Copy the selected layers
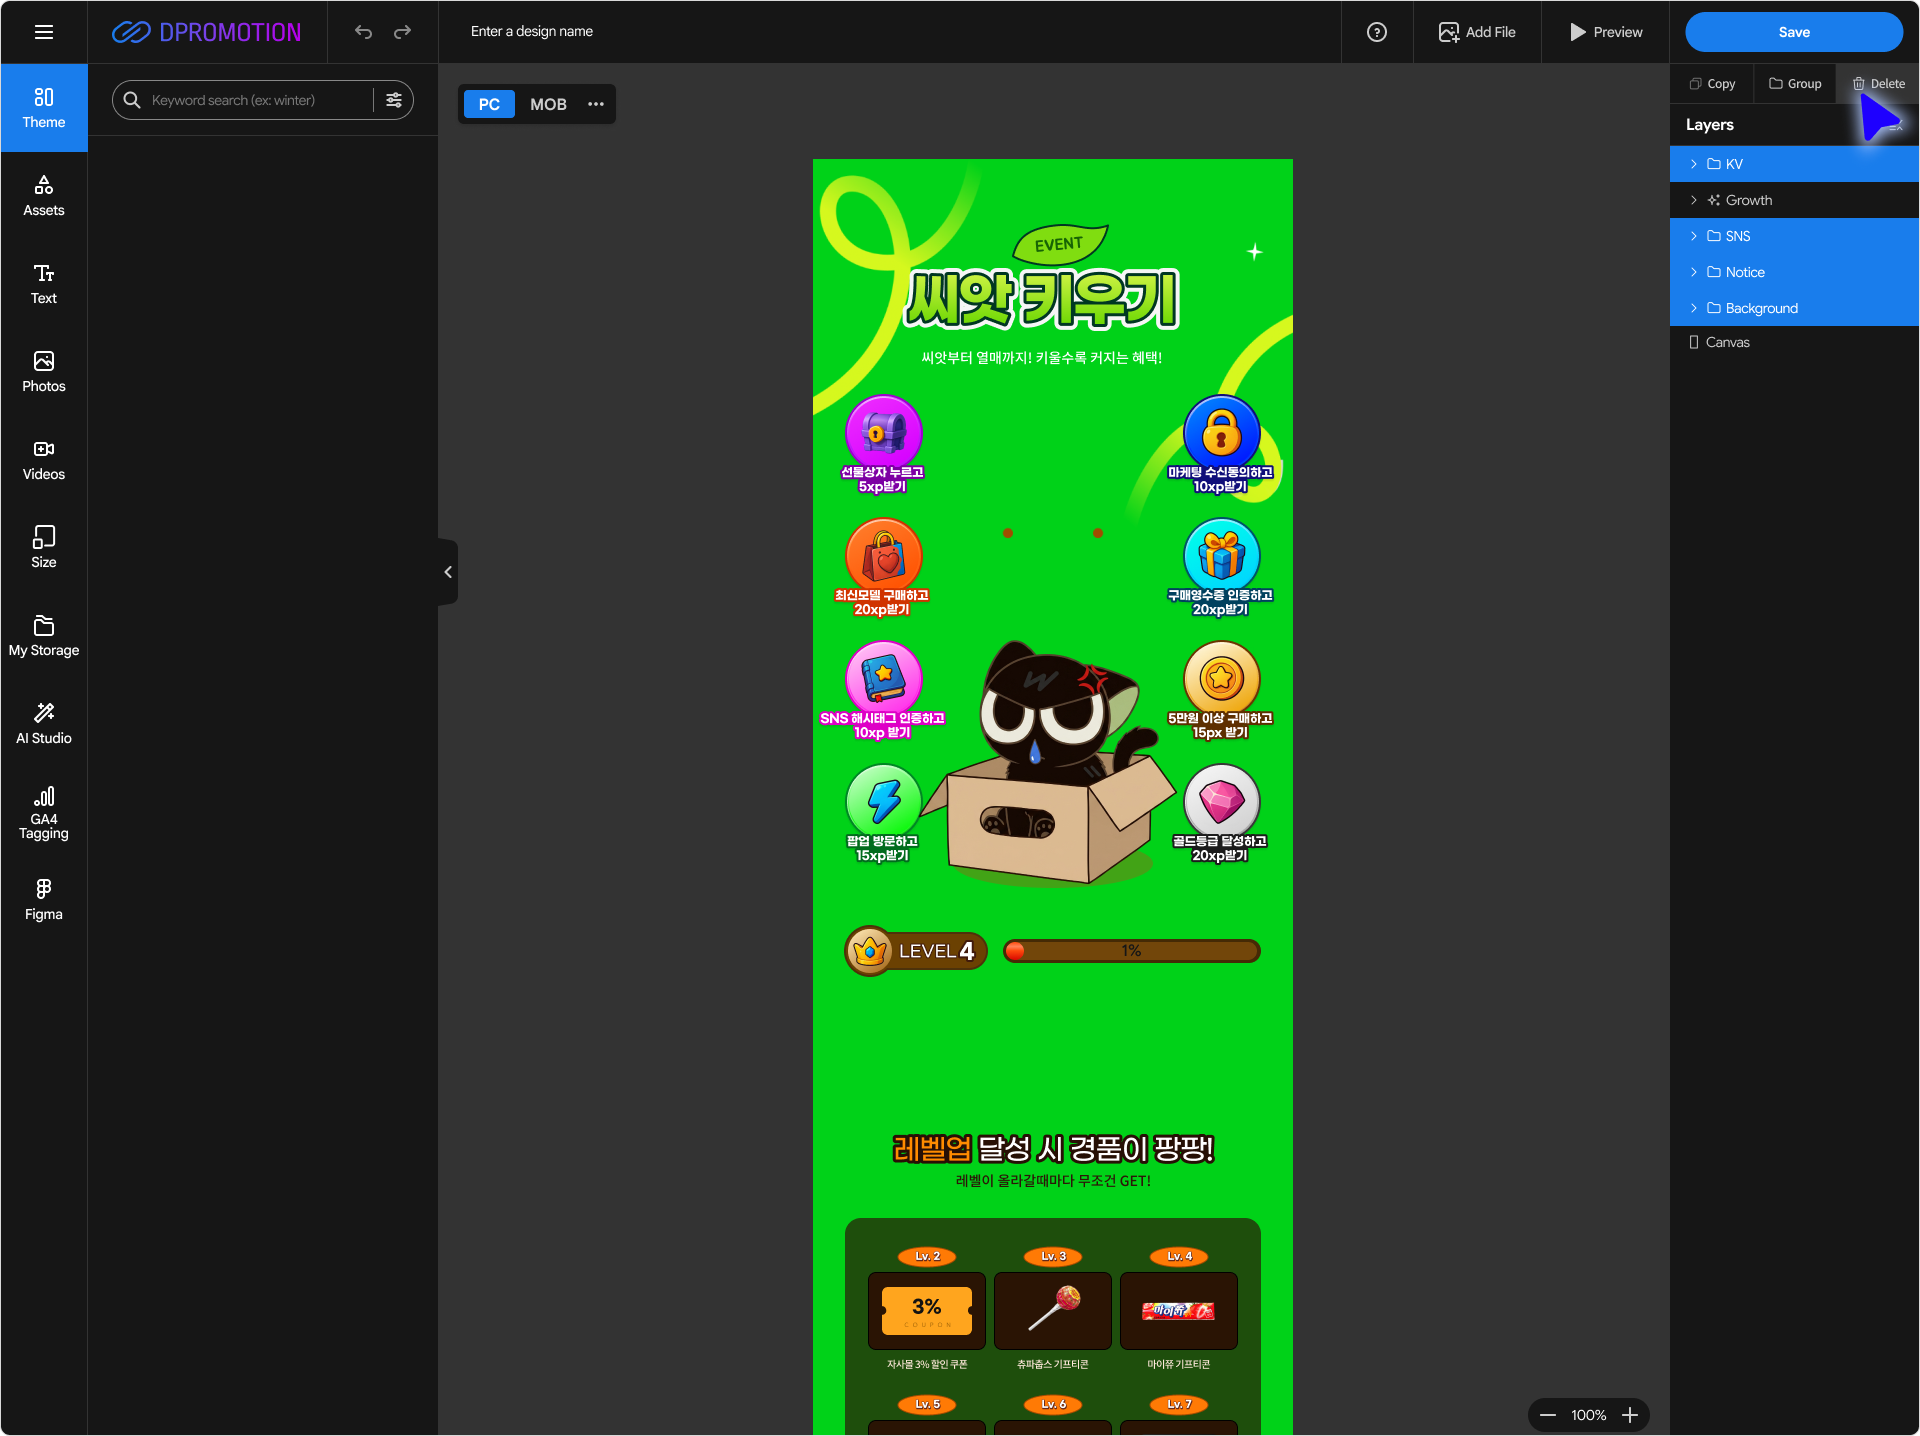This screenshot has width=1920, height=1436. tap(1712, 84)
